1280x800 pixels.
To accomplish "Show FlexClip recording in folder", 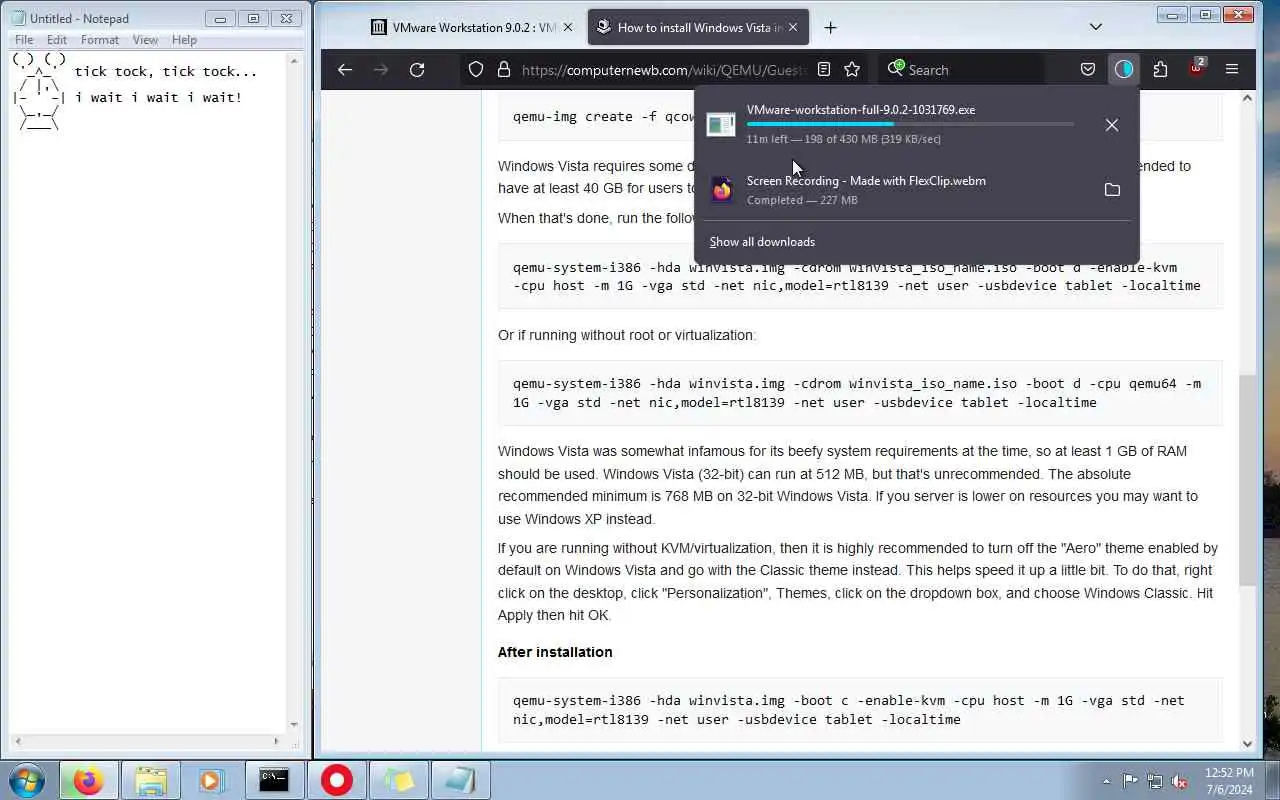I will coord(1112,189).
